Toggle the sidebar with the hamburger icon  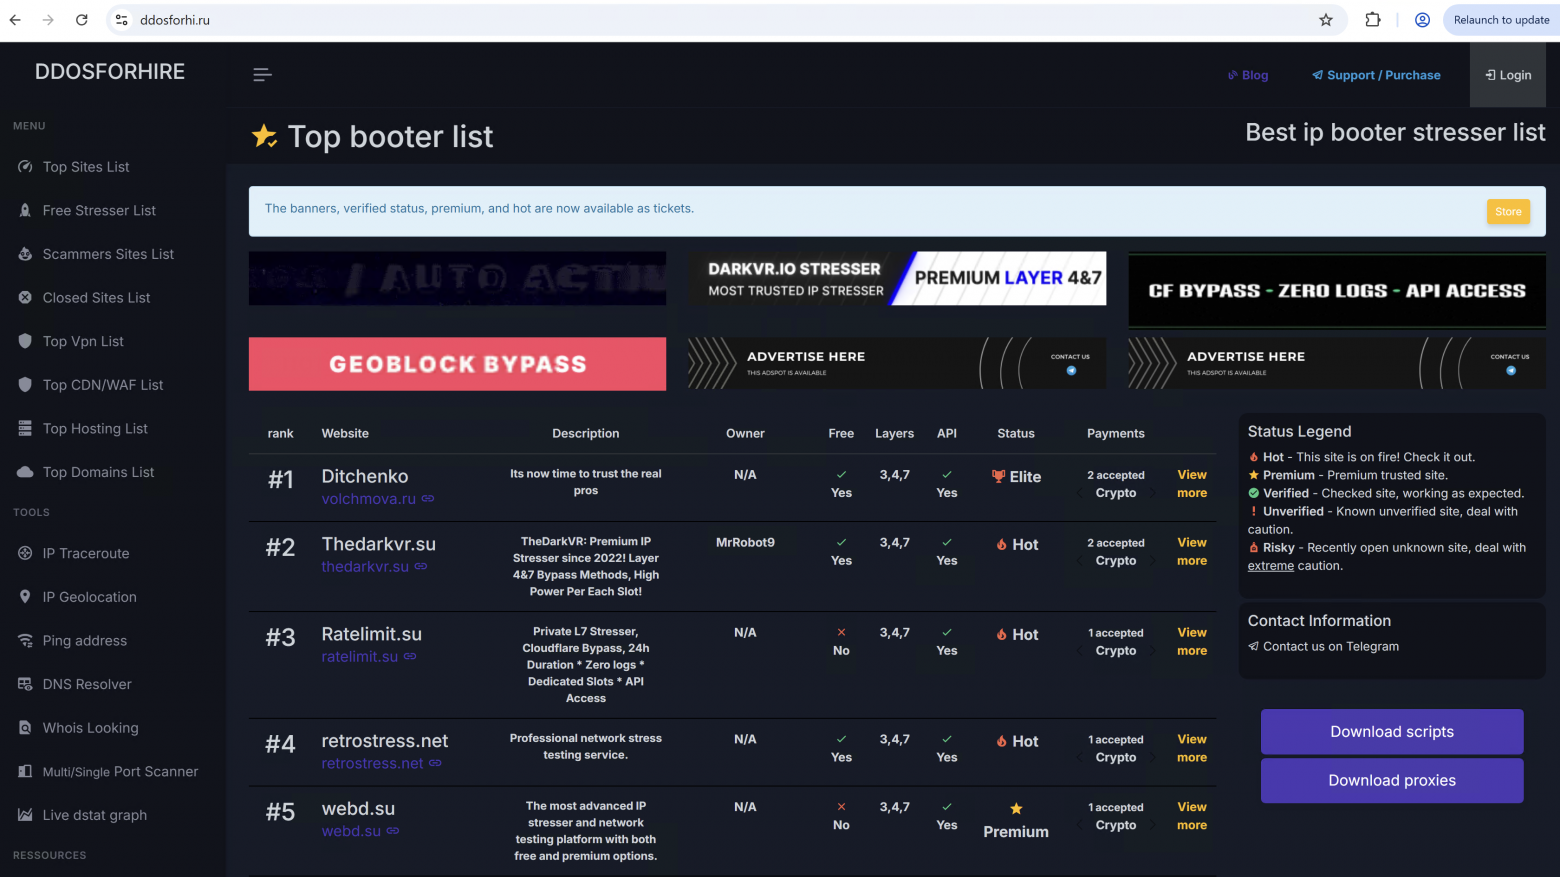coord(262,75)
